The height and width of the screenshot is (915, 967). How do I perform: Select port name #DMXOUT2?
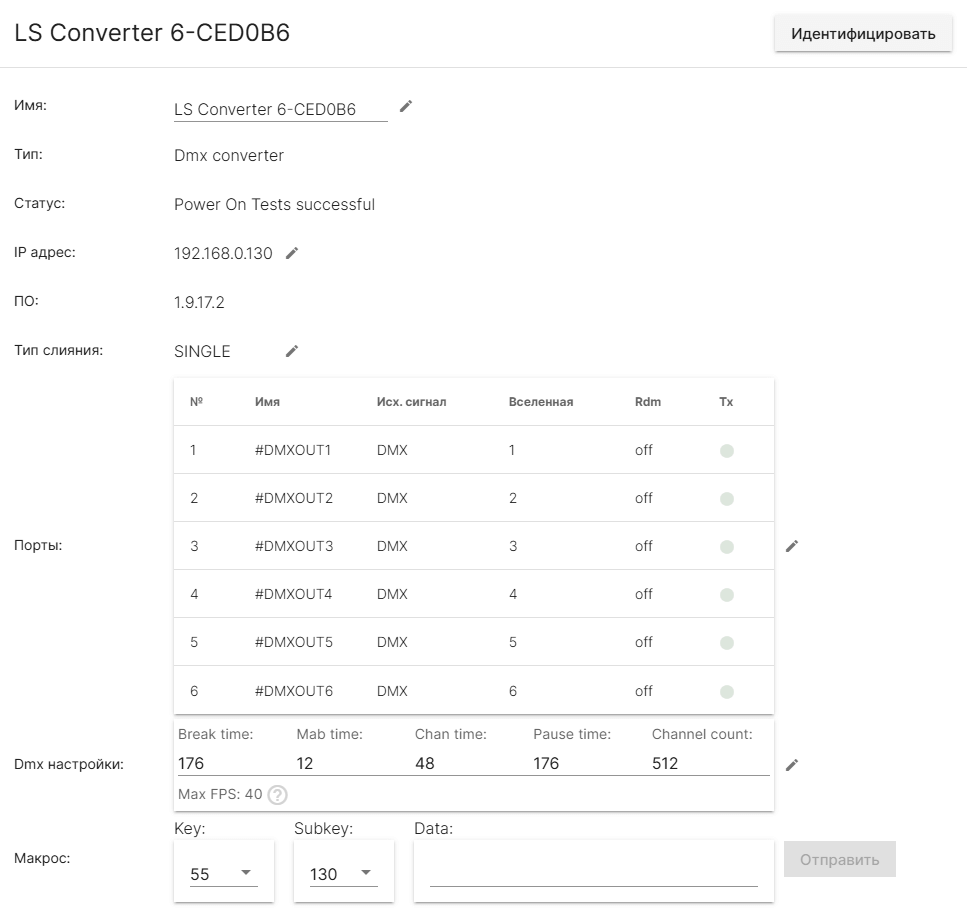[x=294, y=498]
